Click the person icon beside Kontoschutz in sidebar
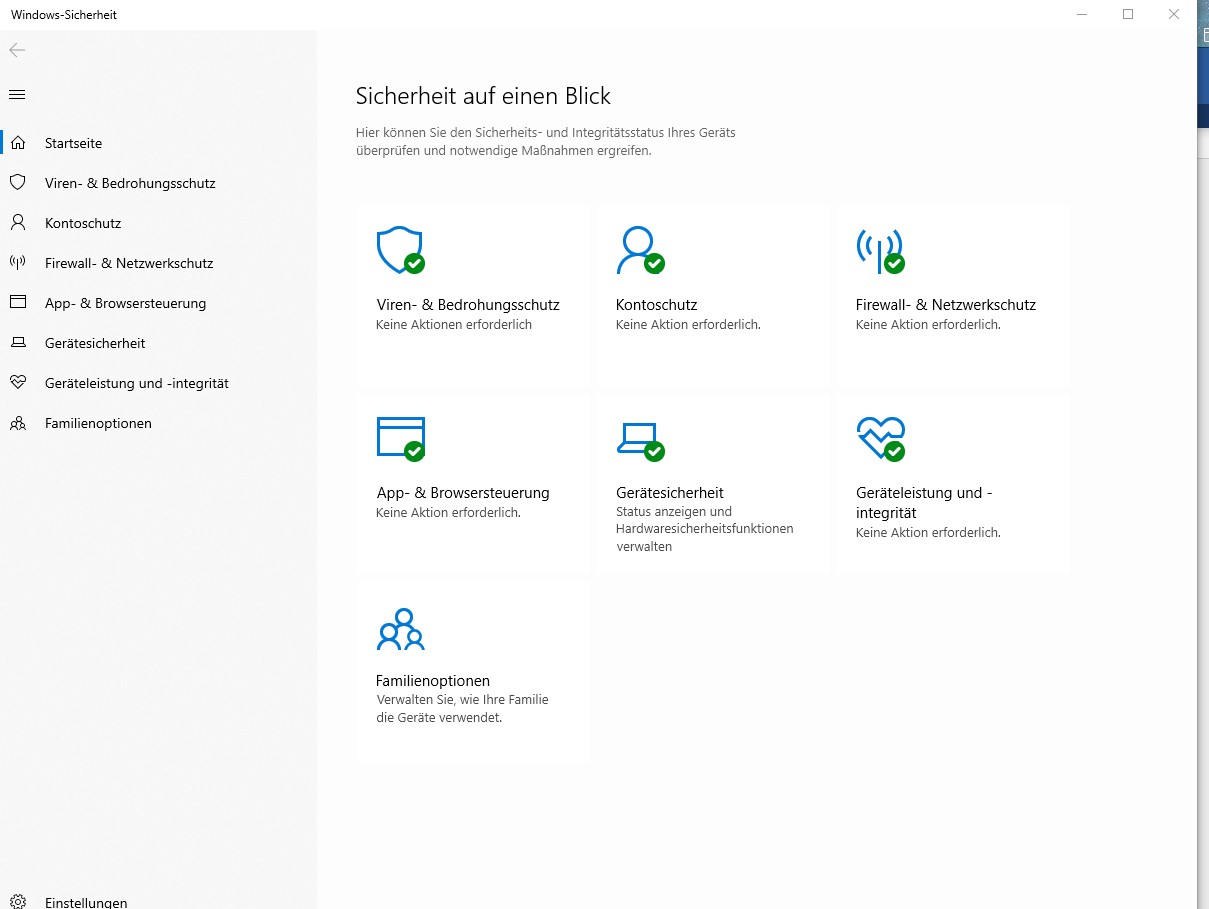The width and height of the screenshot is (1209, 909). pos(17,223)
